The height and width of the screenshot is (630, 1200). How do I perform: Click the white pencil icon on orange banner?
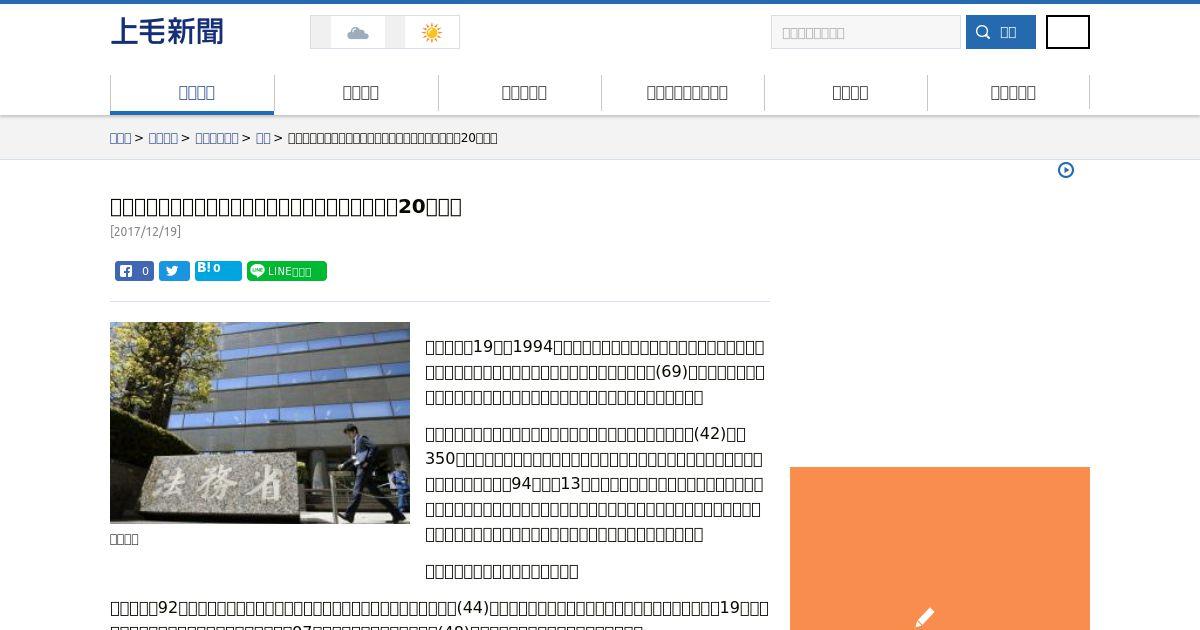point(925,617)
